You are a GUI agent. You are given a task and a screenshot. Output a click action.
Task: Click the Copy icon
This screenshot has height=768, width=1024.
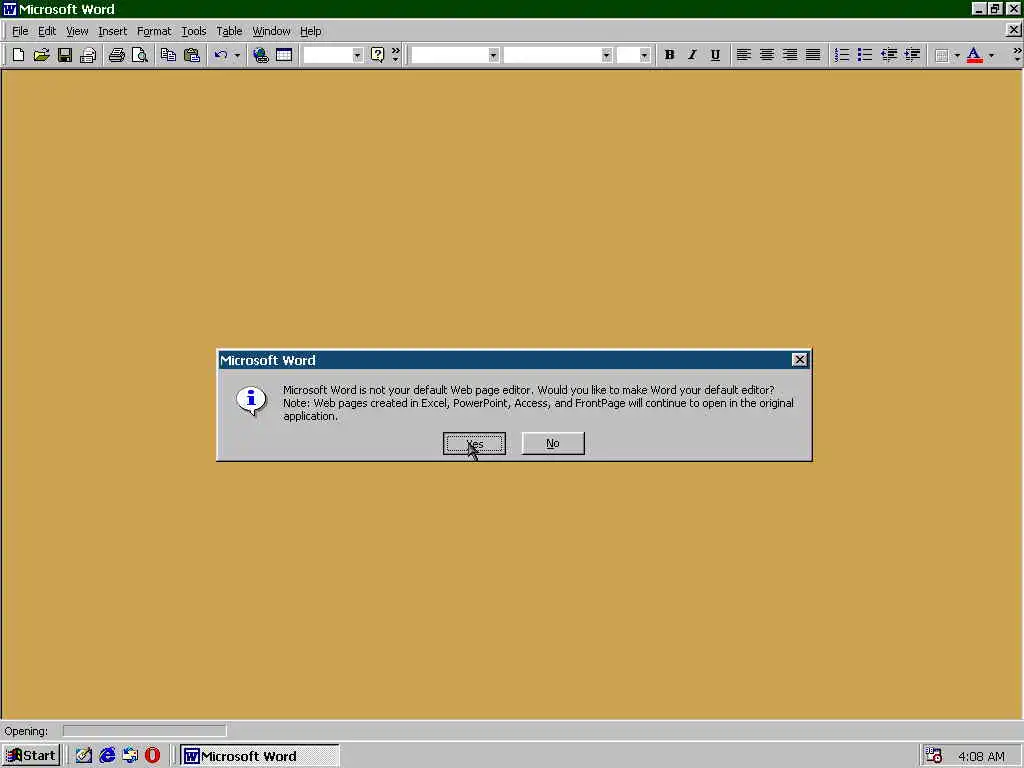point(168,55)
